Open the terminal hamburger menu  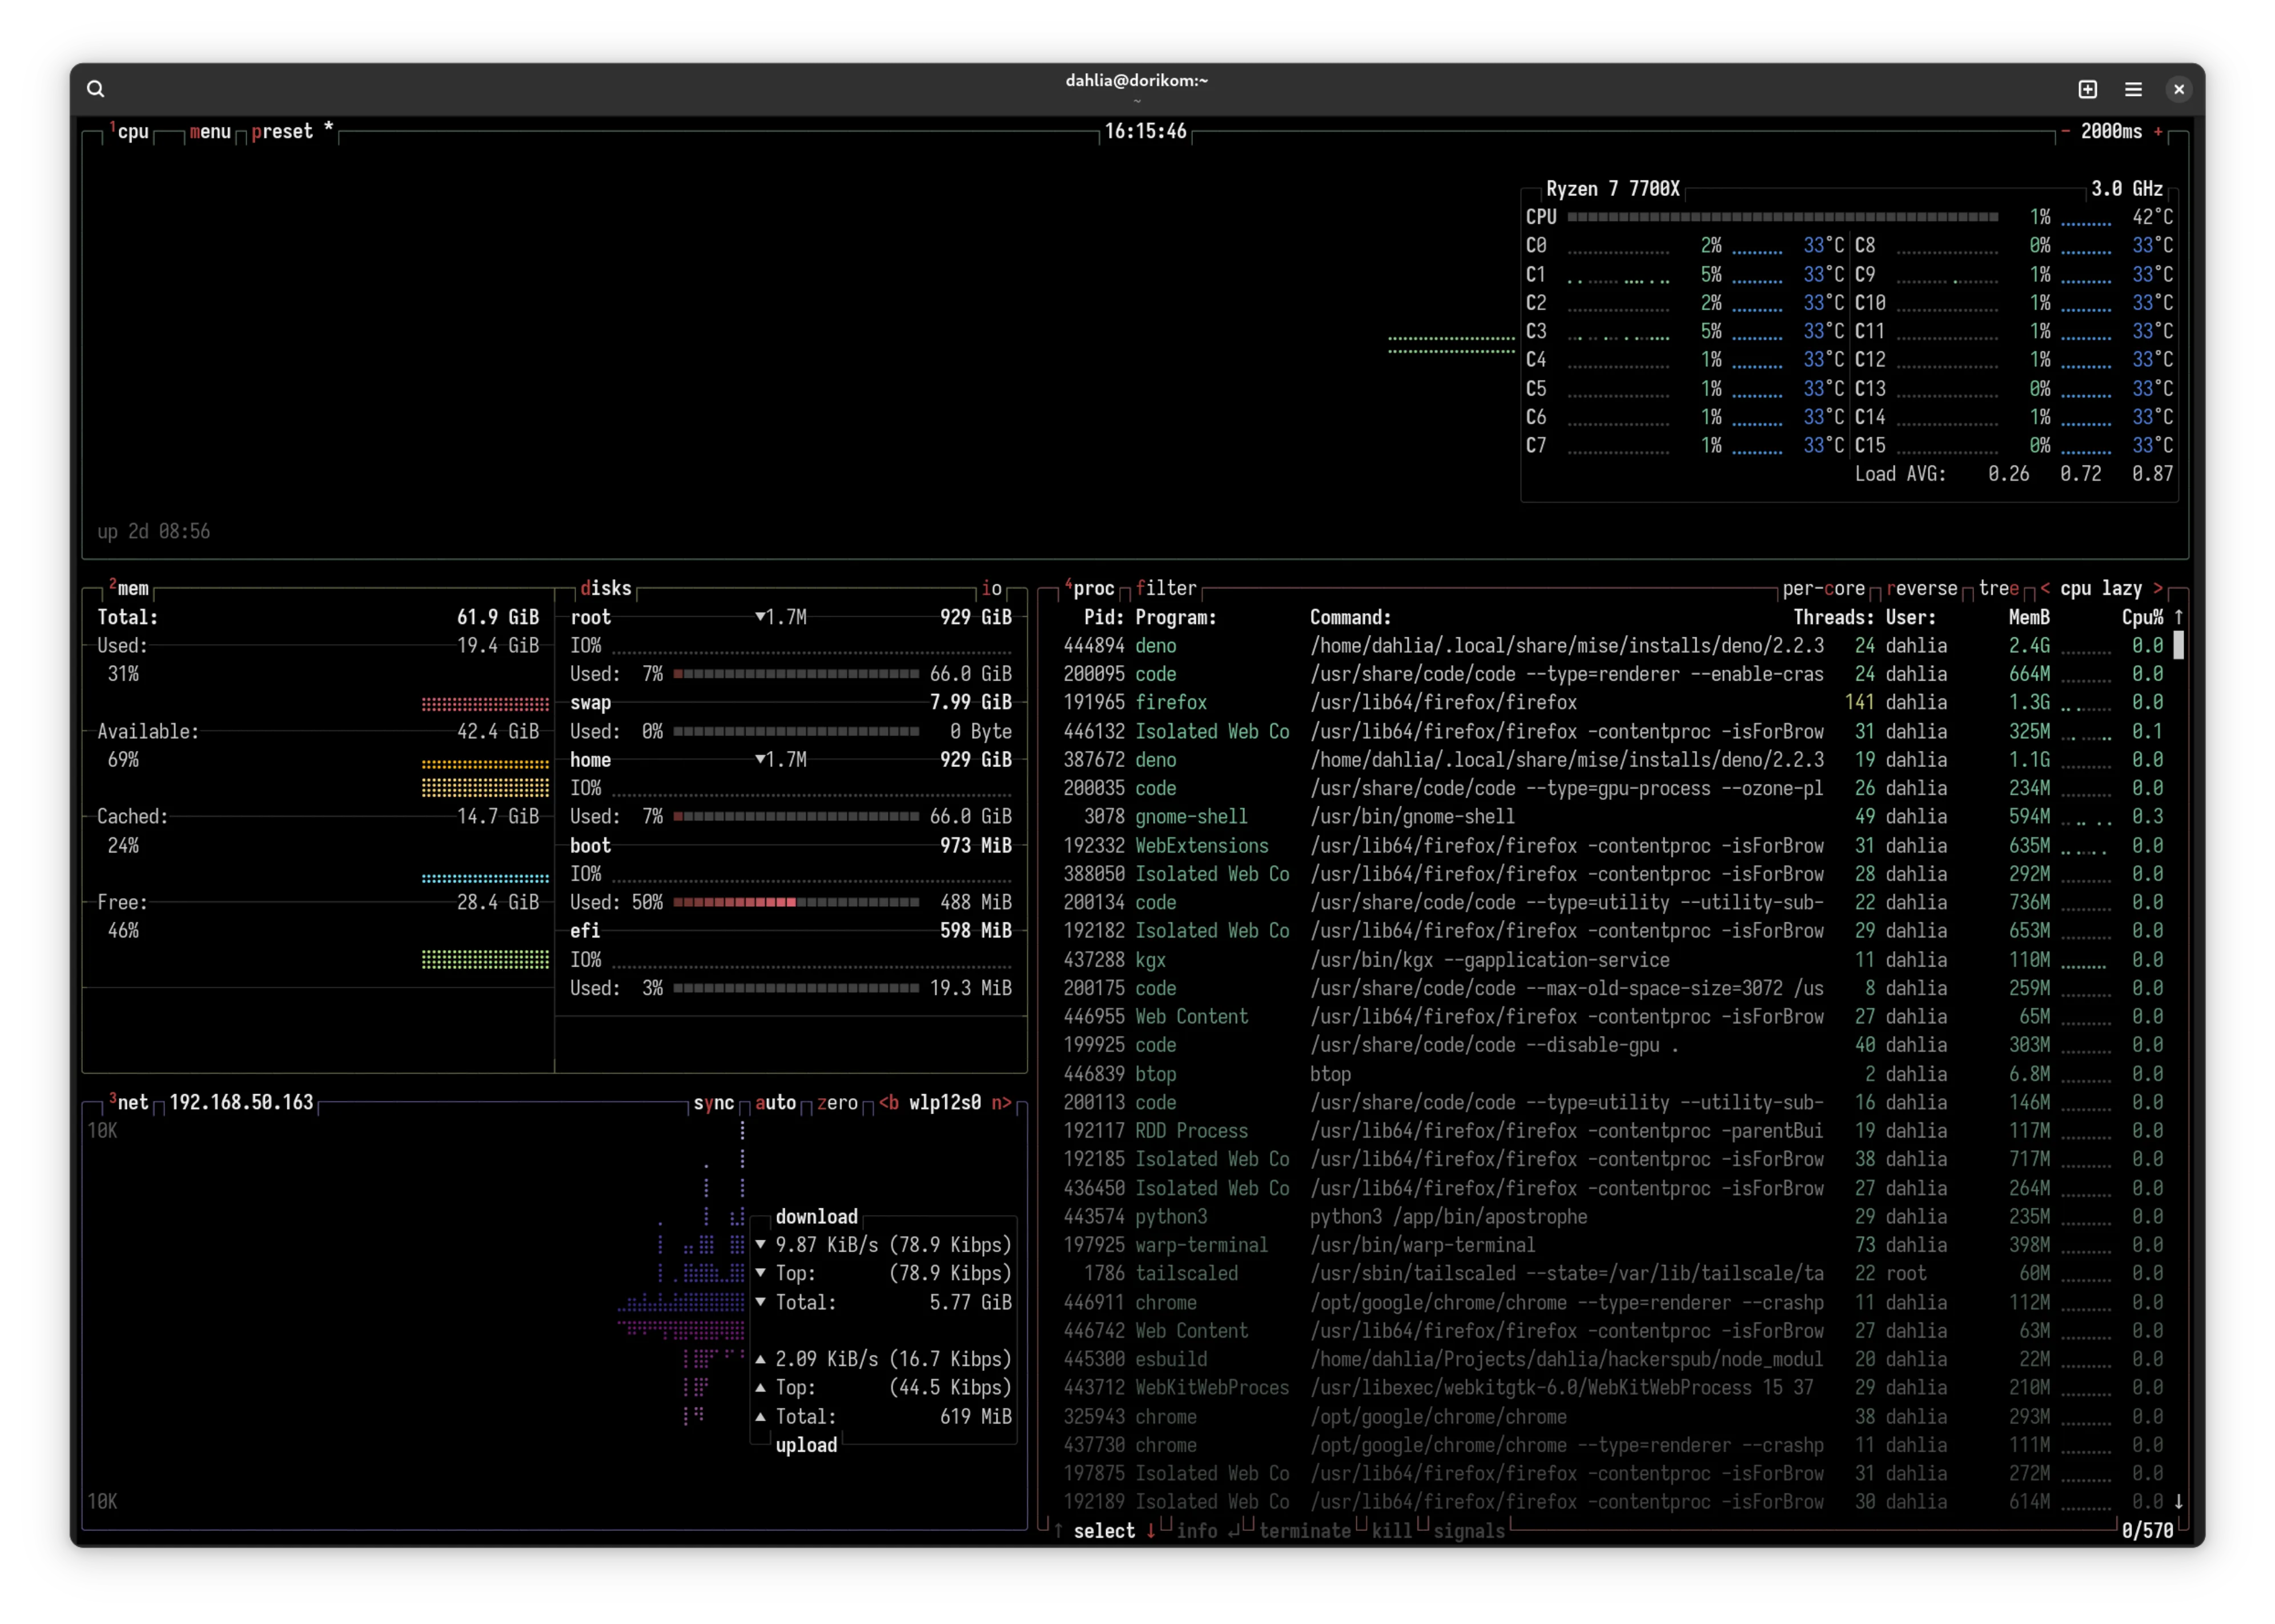[2133, 89]
